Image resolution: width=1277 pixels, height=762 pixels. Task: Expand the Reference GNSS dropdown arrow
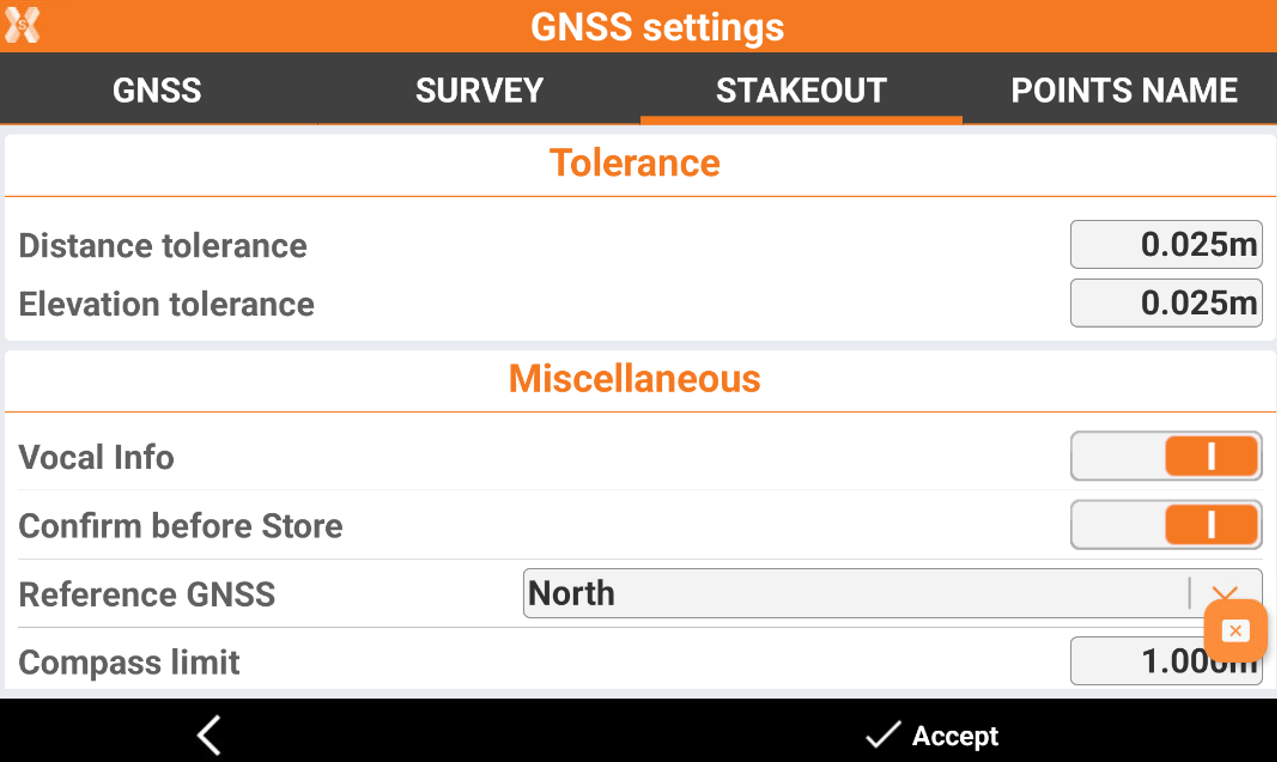pyautogui.click(x=1224, y=593)
